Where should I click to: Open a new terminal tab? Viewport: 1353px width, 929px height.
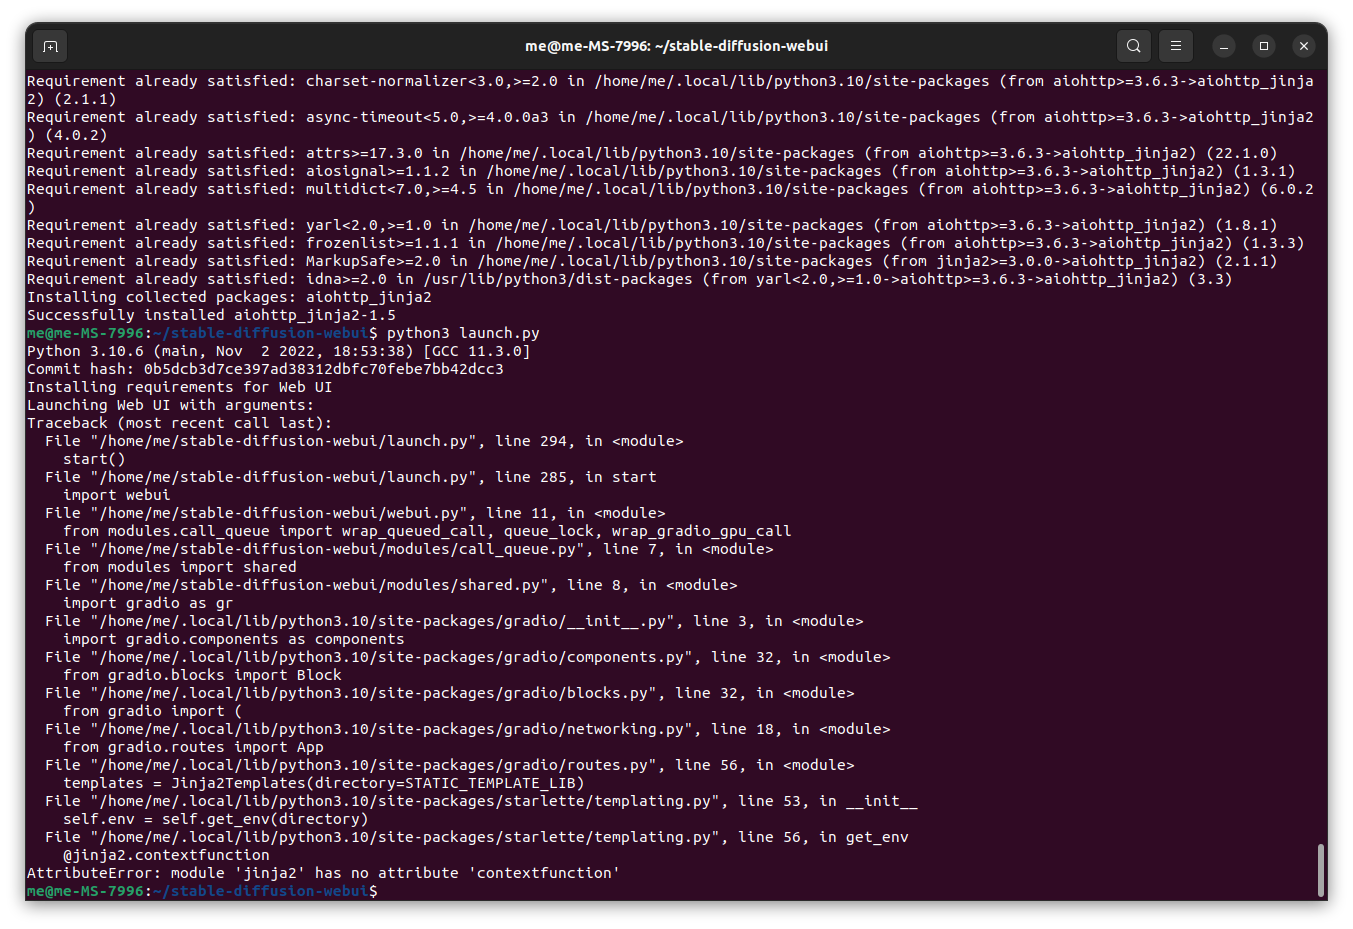[x=49, y=45]
